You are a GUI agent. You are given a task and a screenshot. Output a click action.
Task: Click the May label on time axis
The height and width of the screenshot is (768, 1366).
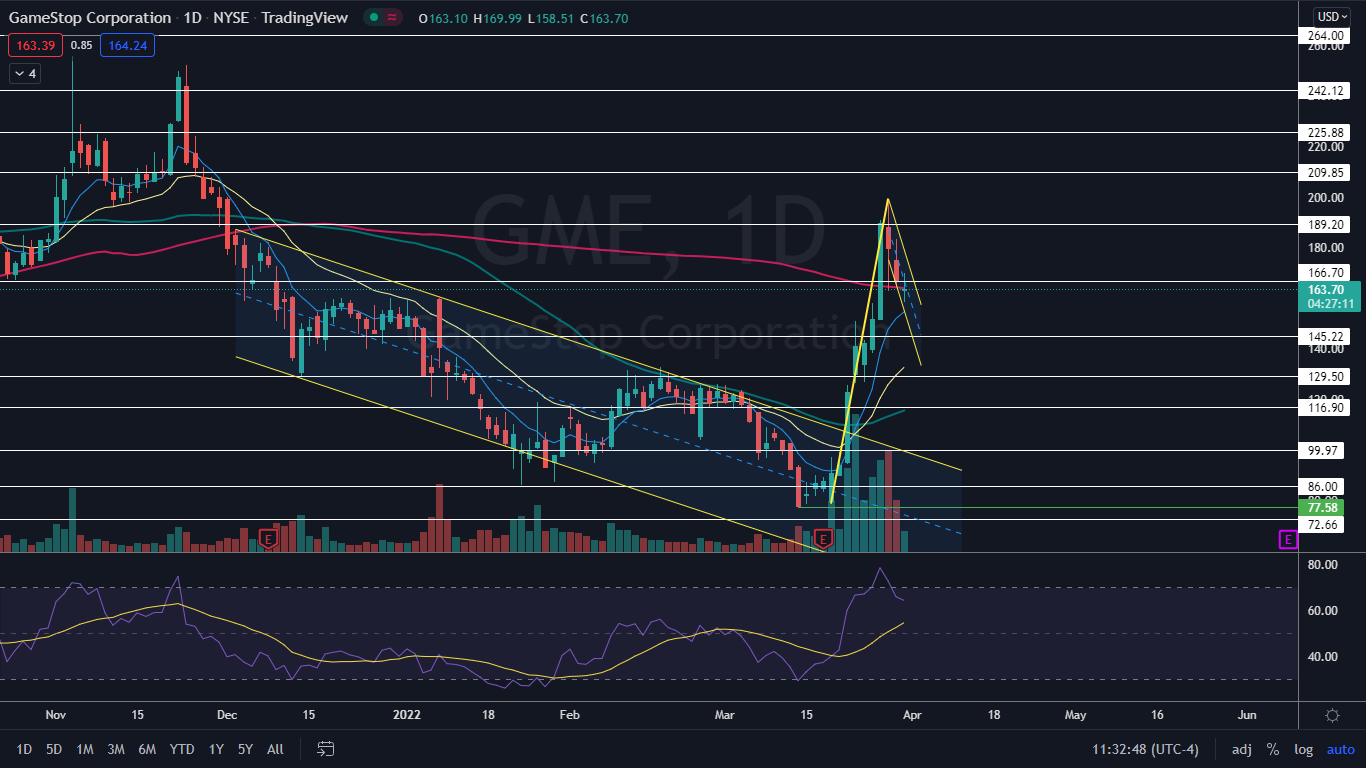[x=1075, y=716]
